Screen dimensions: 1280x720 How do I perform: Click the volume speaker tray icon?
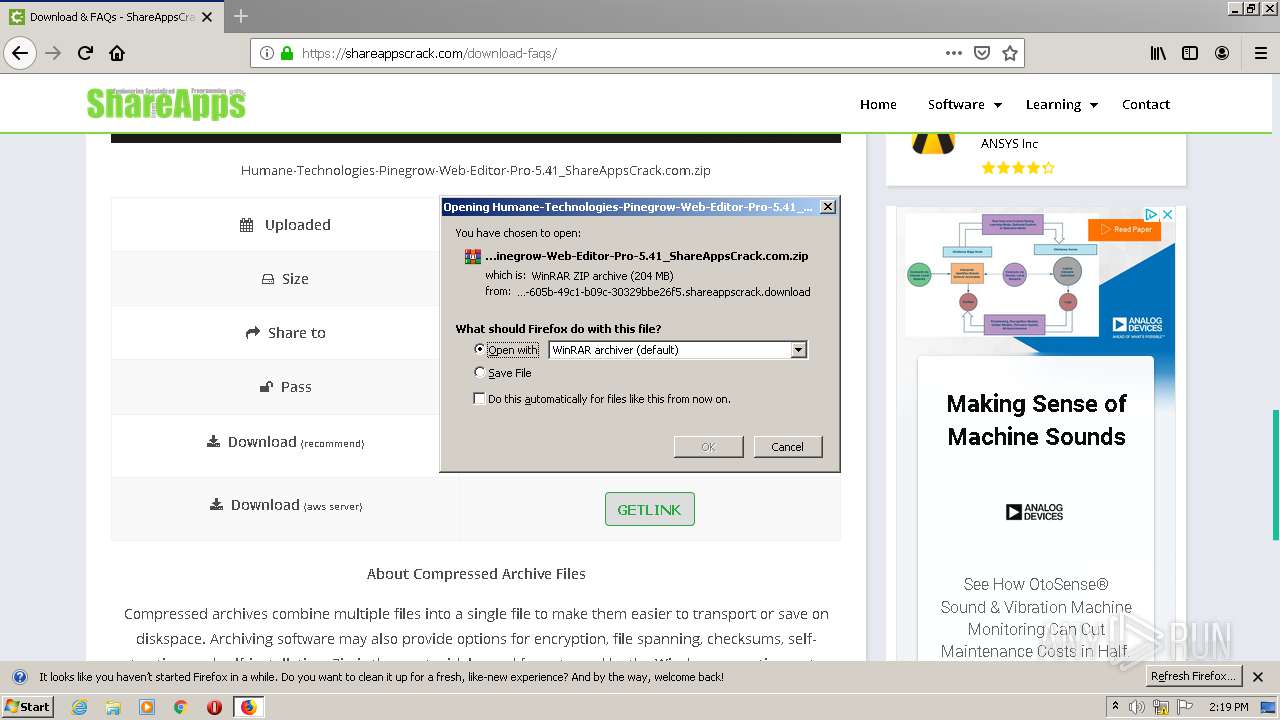1137,707
